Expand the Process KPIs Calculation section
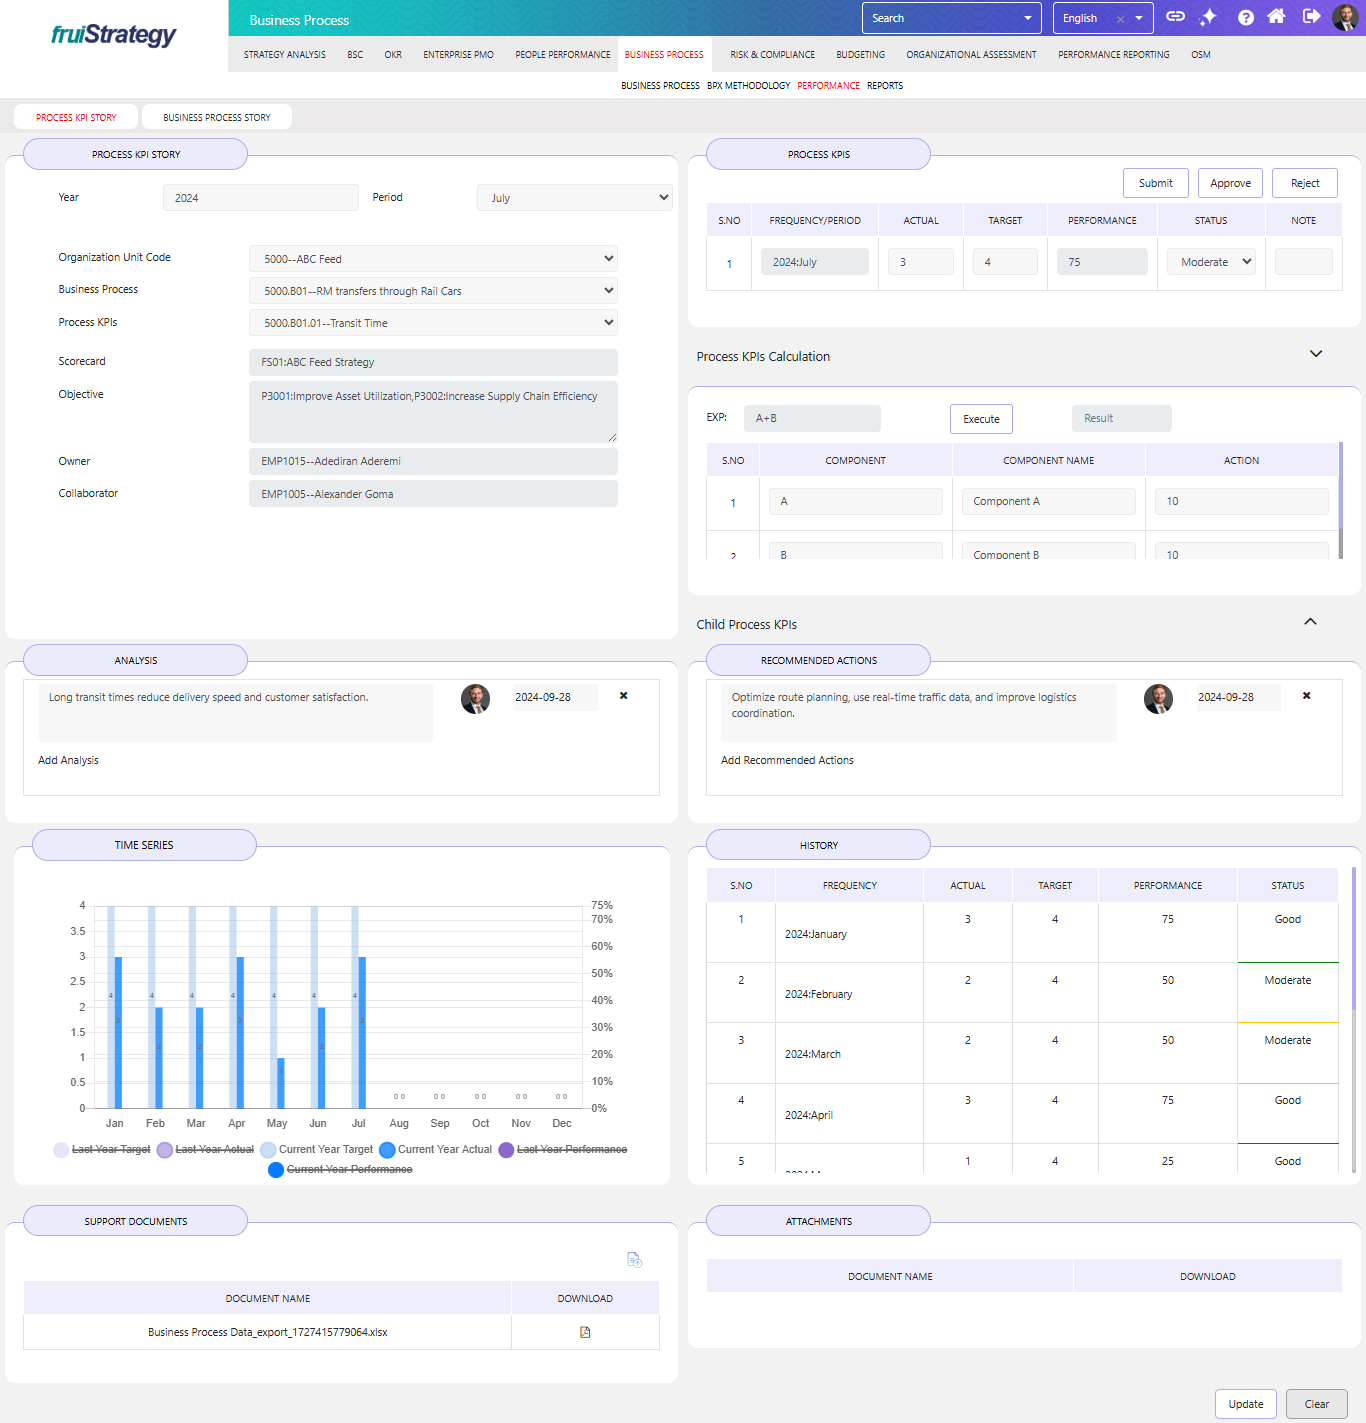The width and height of the screenshot is (1366, 1423). 1316,354
